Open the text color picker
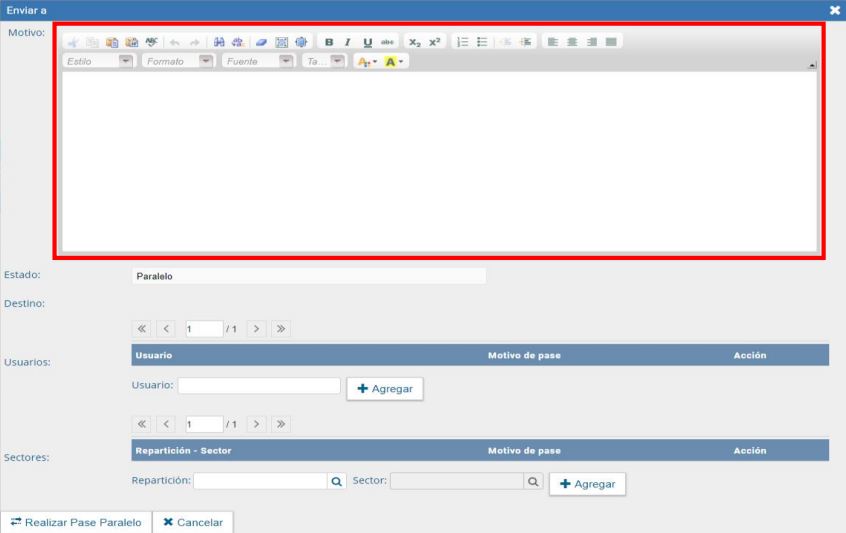The height and width of the screenshot is (533, 846). pyautogui.click(x=367, y=62)
